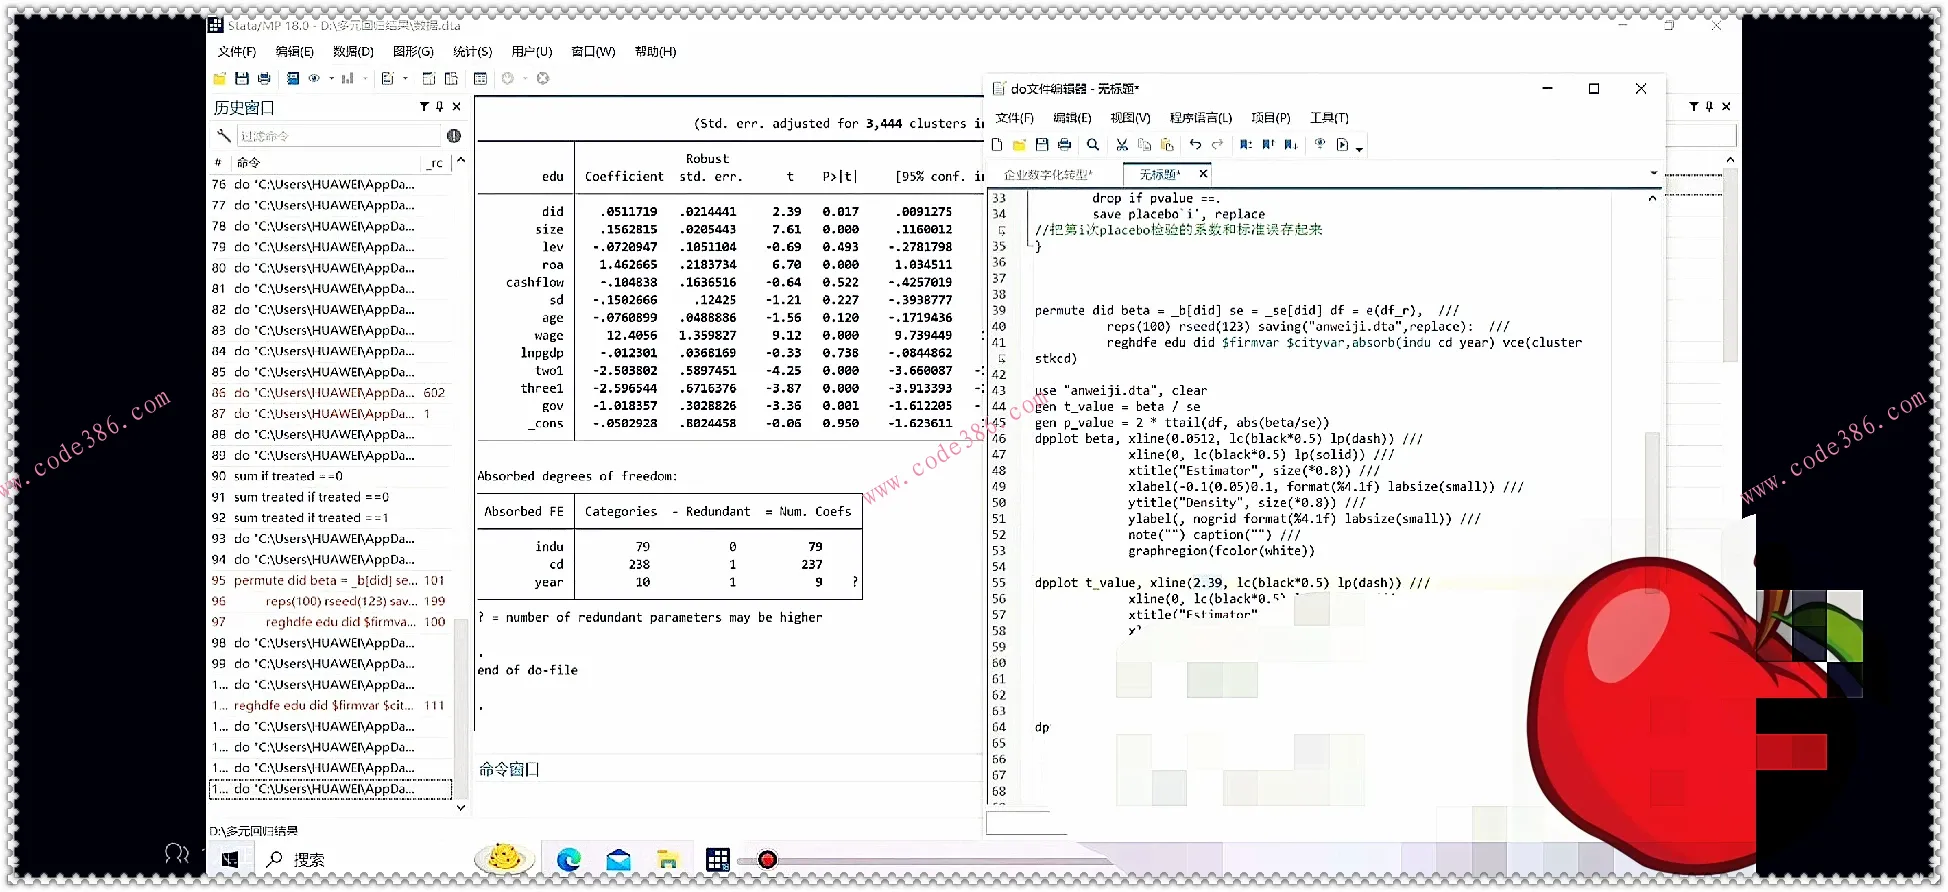Open the 统计(S) menu in Stata
The image size is (1948, 892).
pyautogui.click(x=472, y=52)
